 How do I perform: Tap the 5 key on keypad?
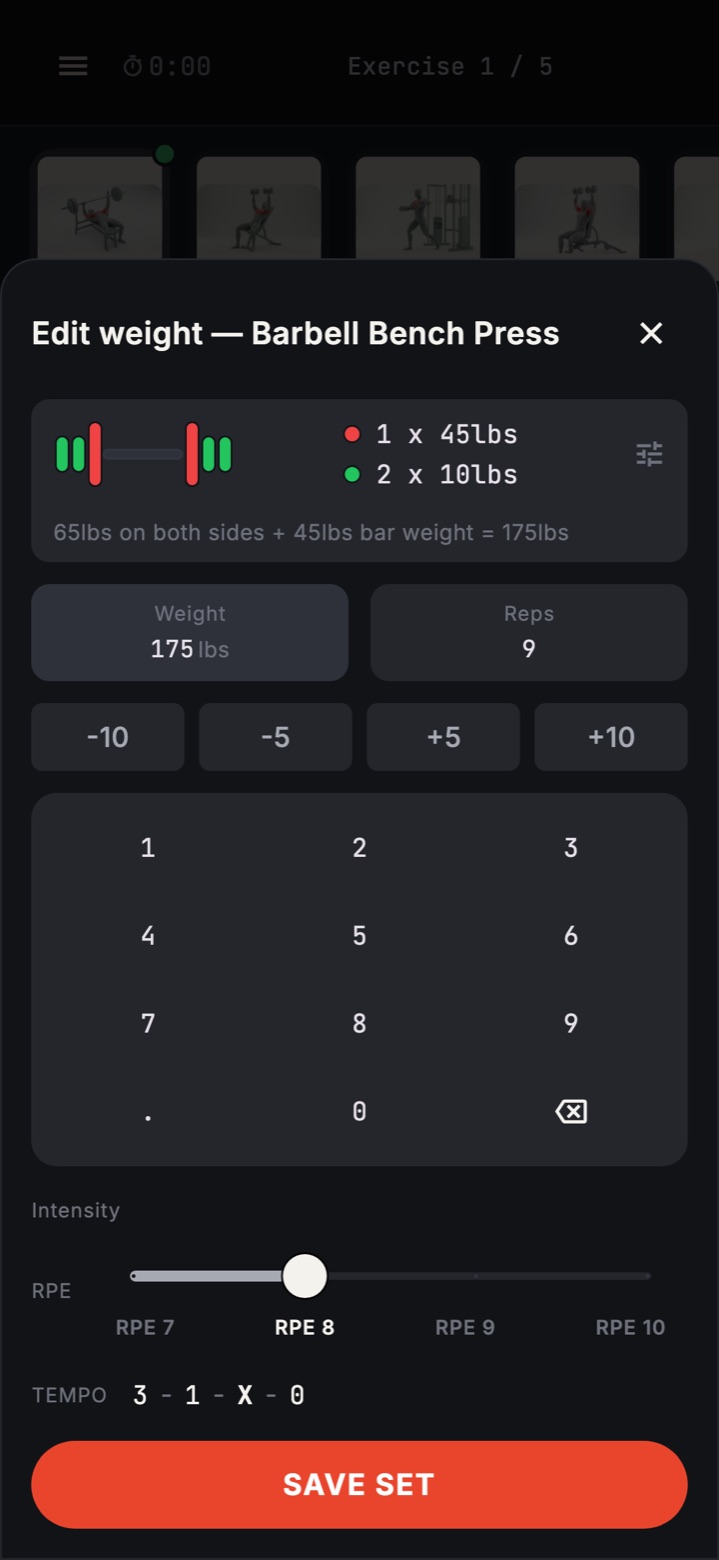tap(359, 936)
